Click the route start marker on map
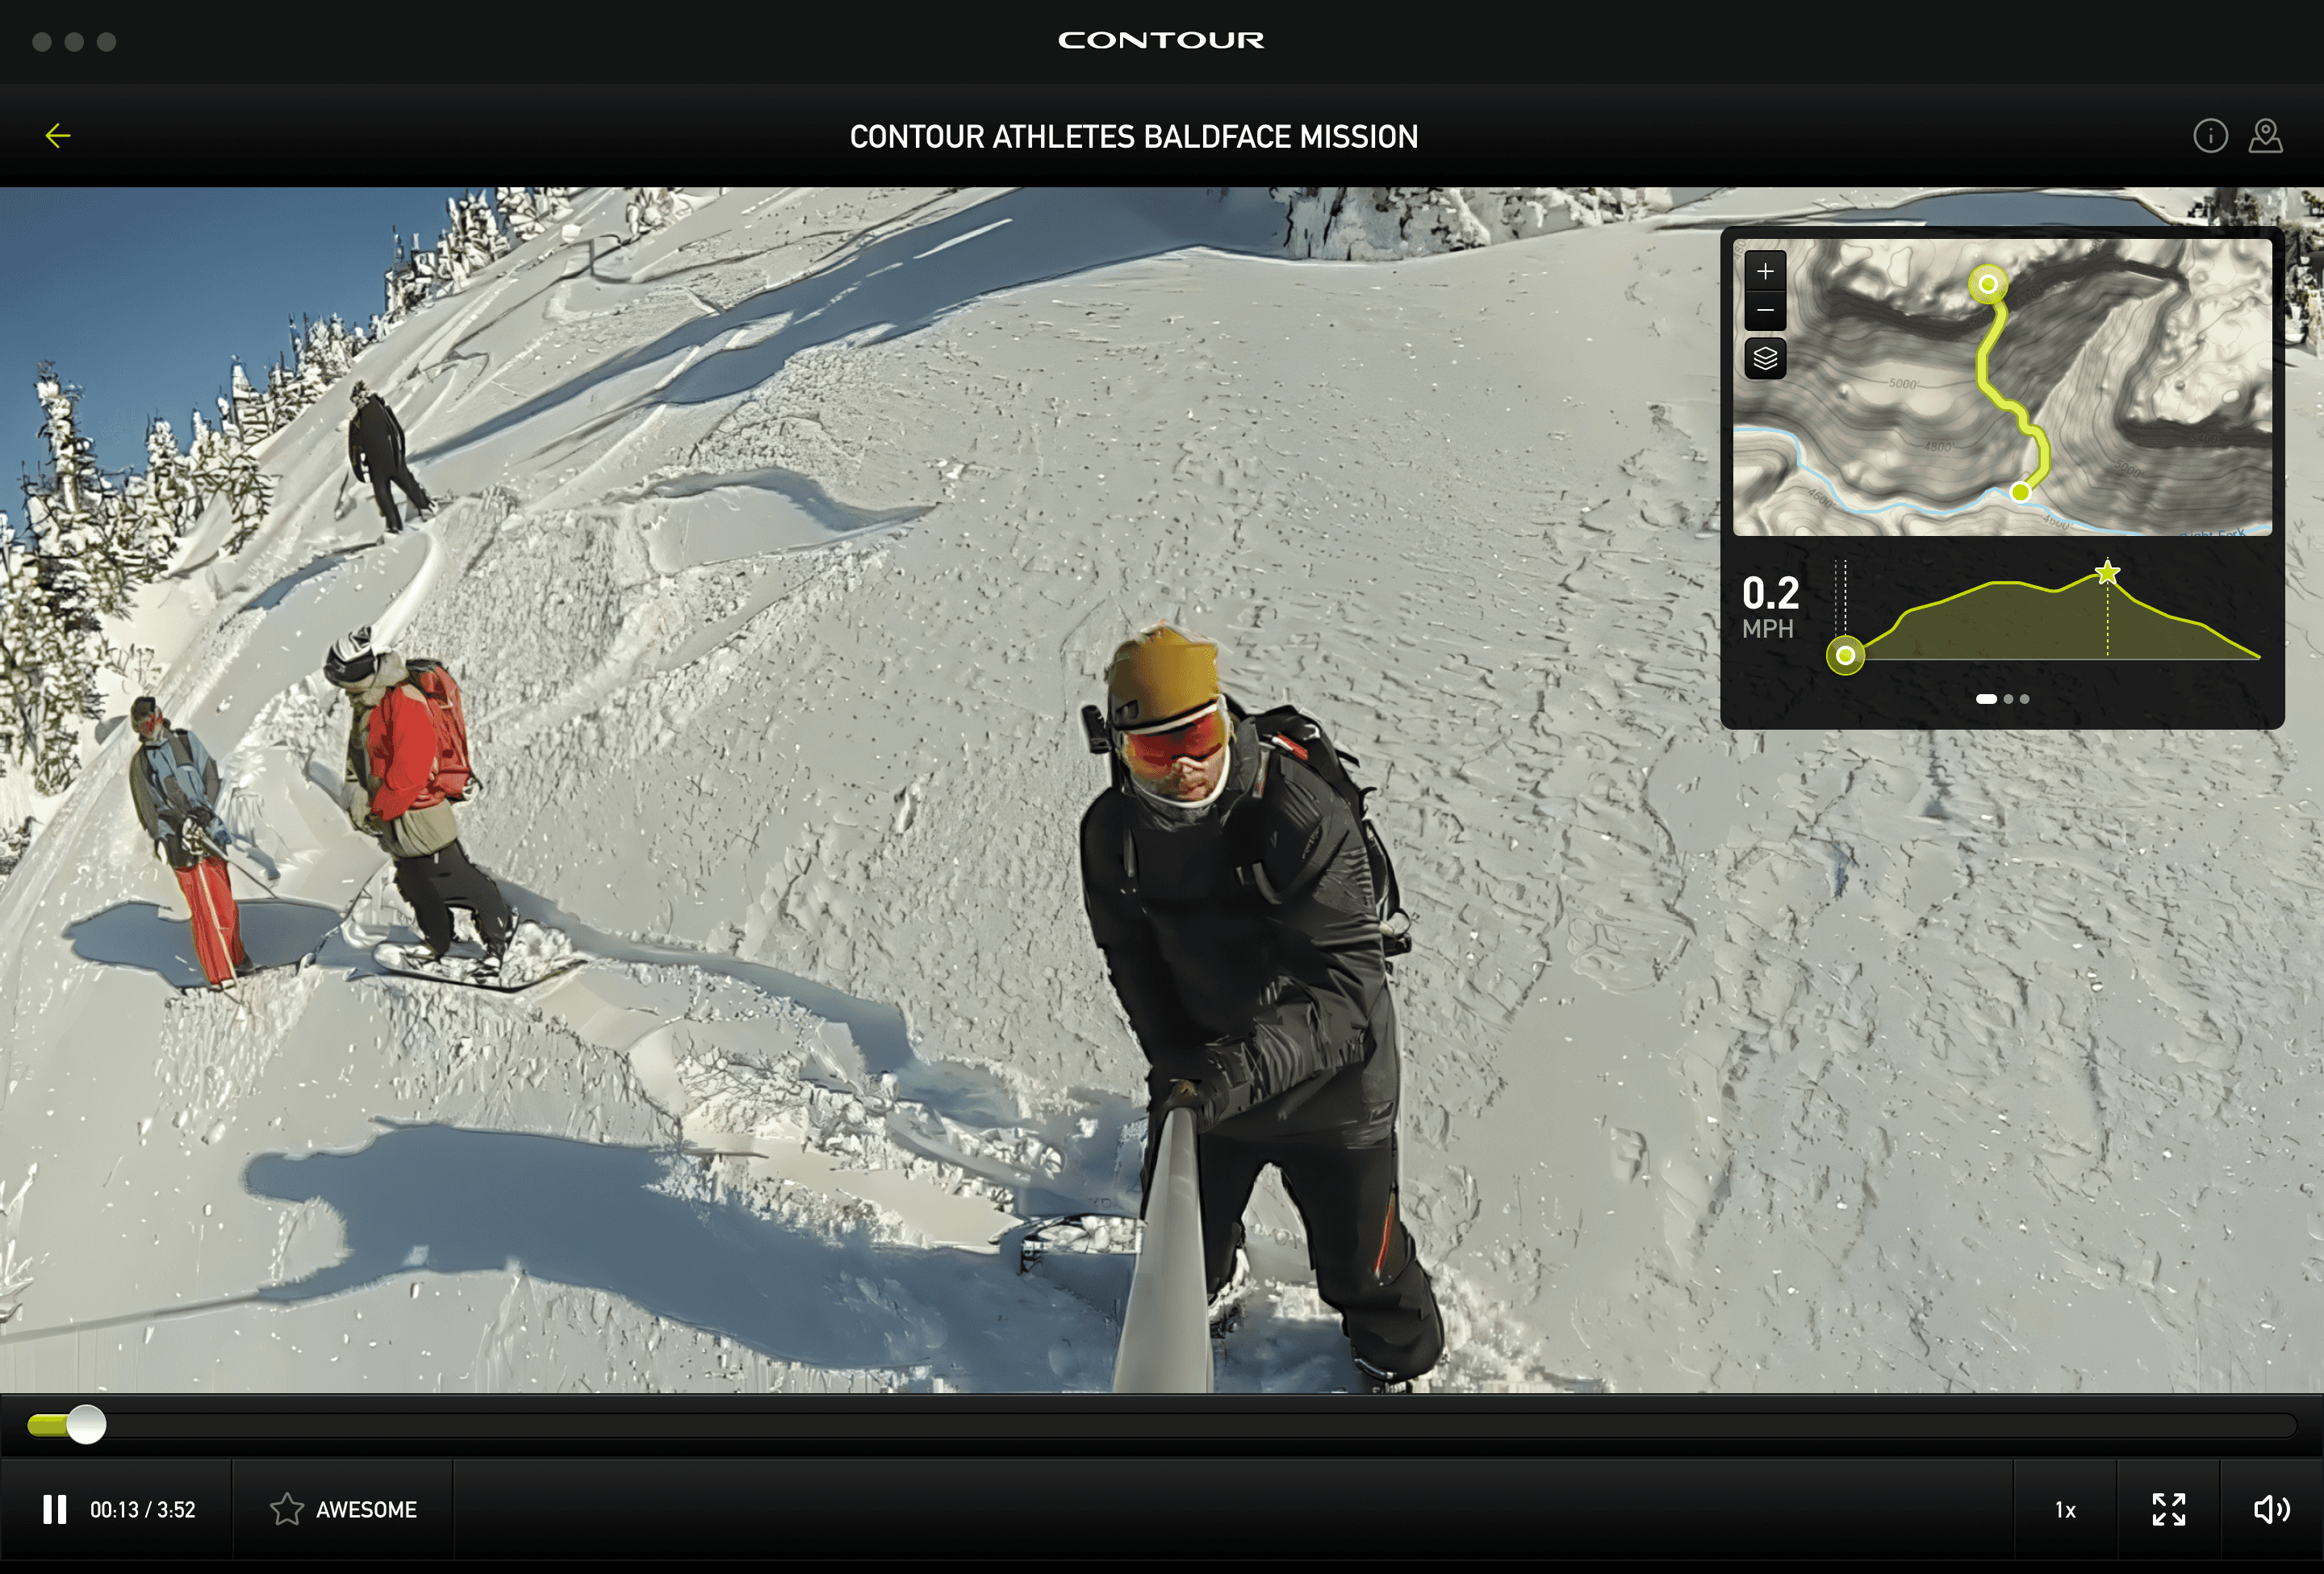The image size is (2324, 1574). pos(1988,284)
